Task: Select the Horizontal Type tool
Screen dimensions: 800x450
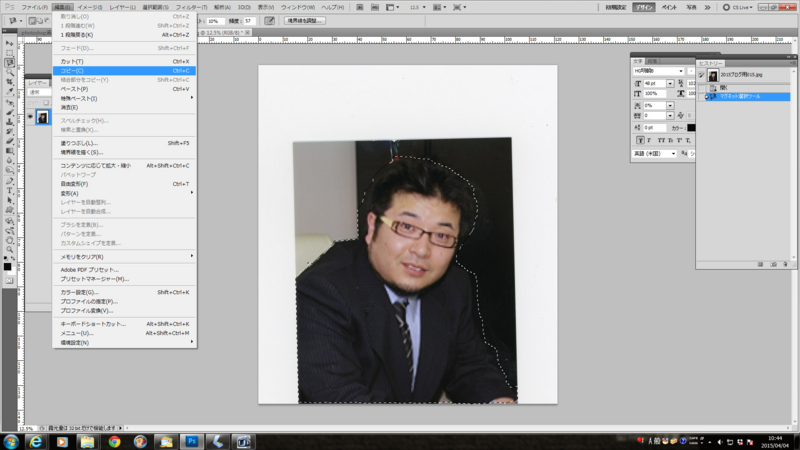Action: point(10,190)
